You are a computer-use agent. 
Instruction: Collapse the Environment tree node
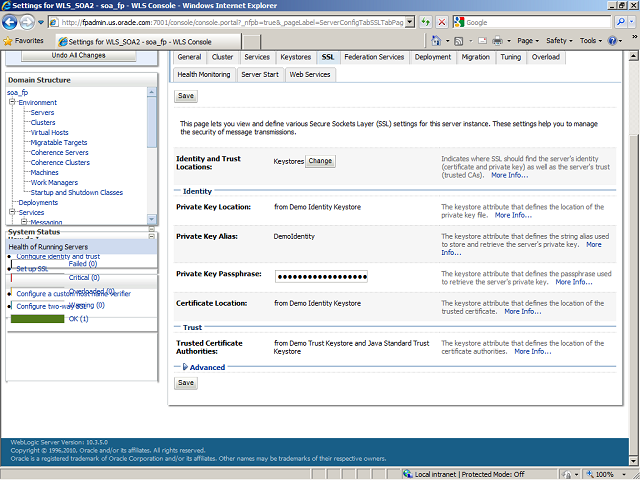(x=11, y=102)
